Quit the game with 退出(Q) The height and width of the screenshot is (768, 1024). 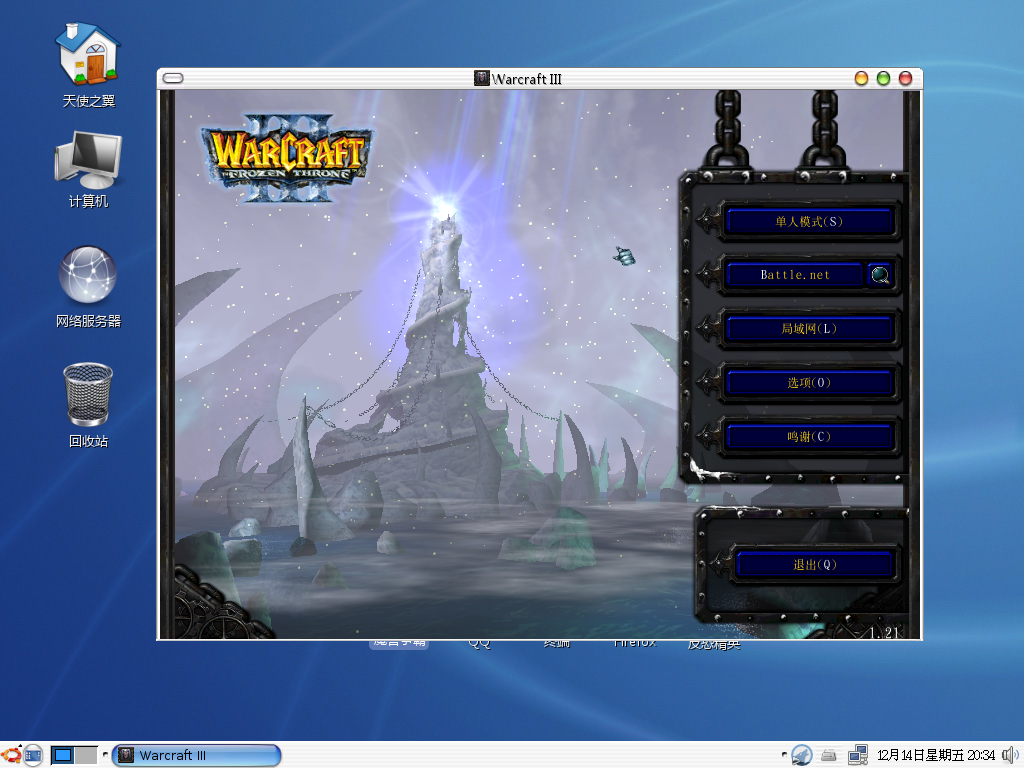[x=814, y=565]
